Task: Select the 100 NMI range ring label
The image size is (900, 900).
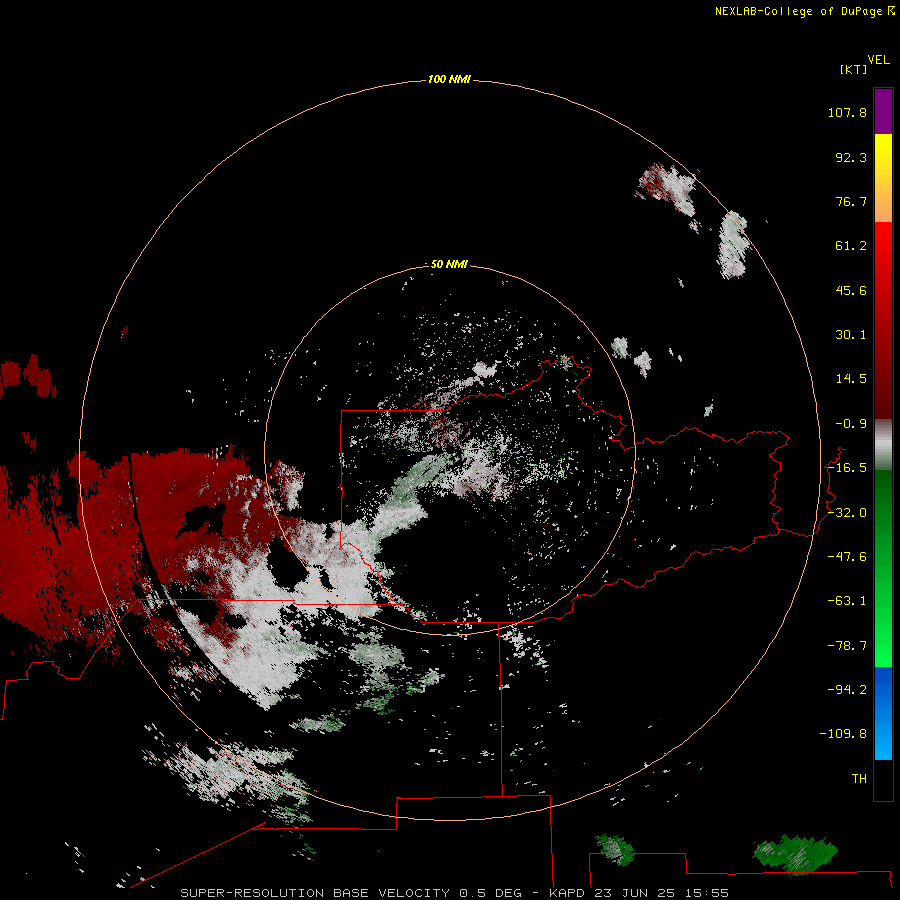Action: click(449, 79)
